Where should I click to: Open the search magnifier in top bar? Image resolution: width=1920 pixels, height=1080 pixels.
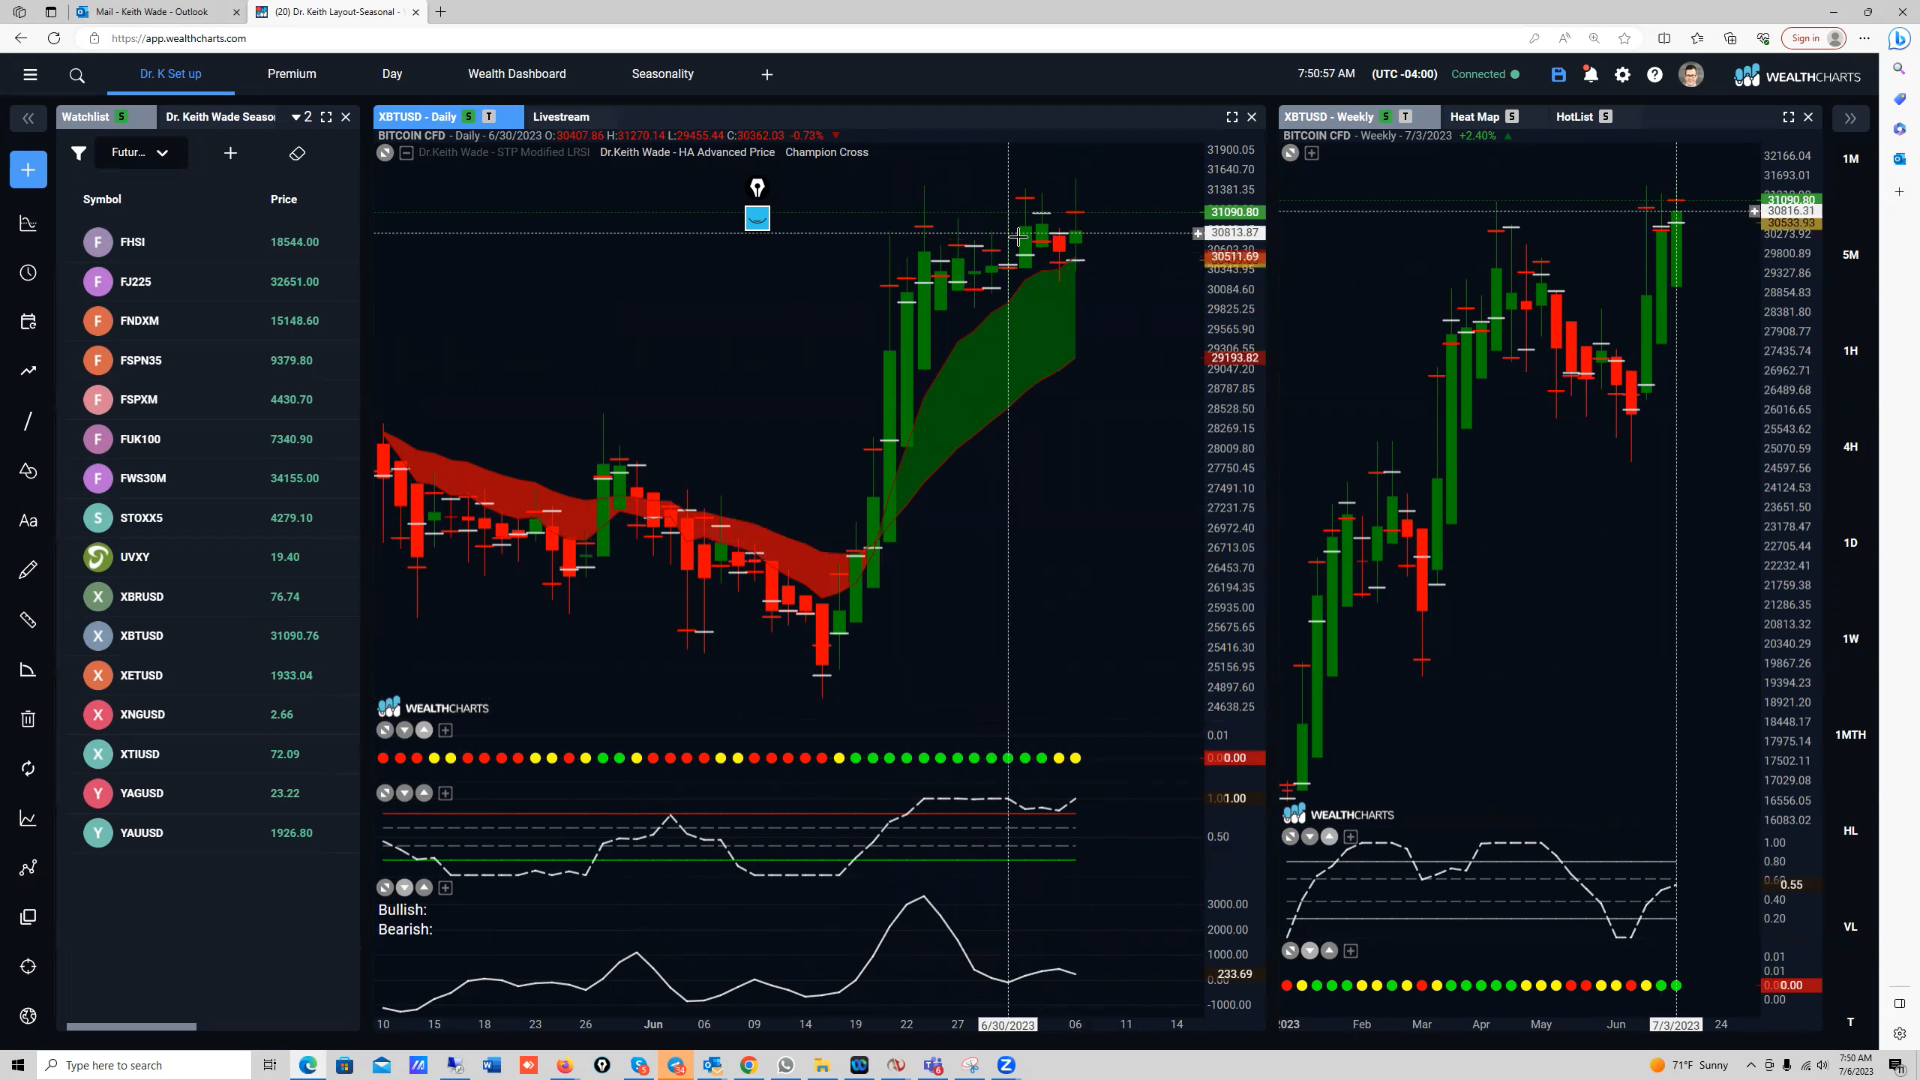tap(77, 75)
